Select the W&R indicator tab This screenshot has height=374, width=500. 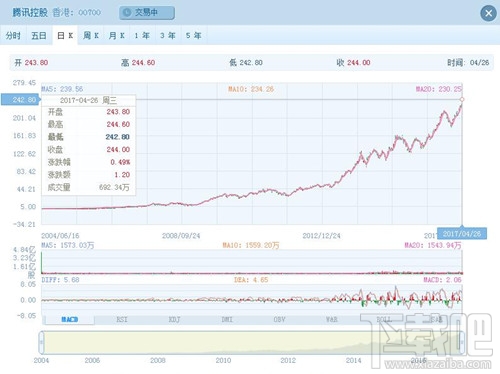pos(332,319)
